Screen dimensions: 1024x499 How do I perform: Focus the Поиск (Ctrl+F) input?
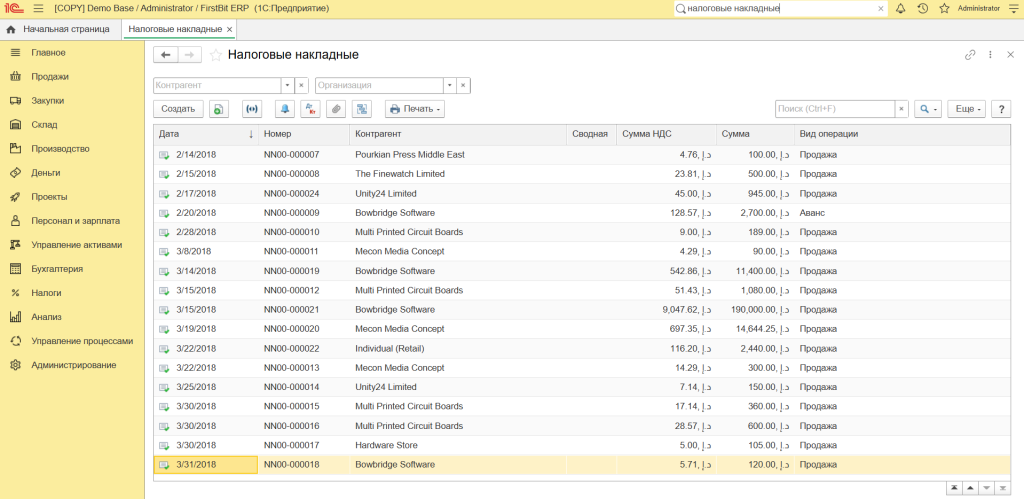pos(834,109)
